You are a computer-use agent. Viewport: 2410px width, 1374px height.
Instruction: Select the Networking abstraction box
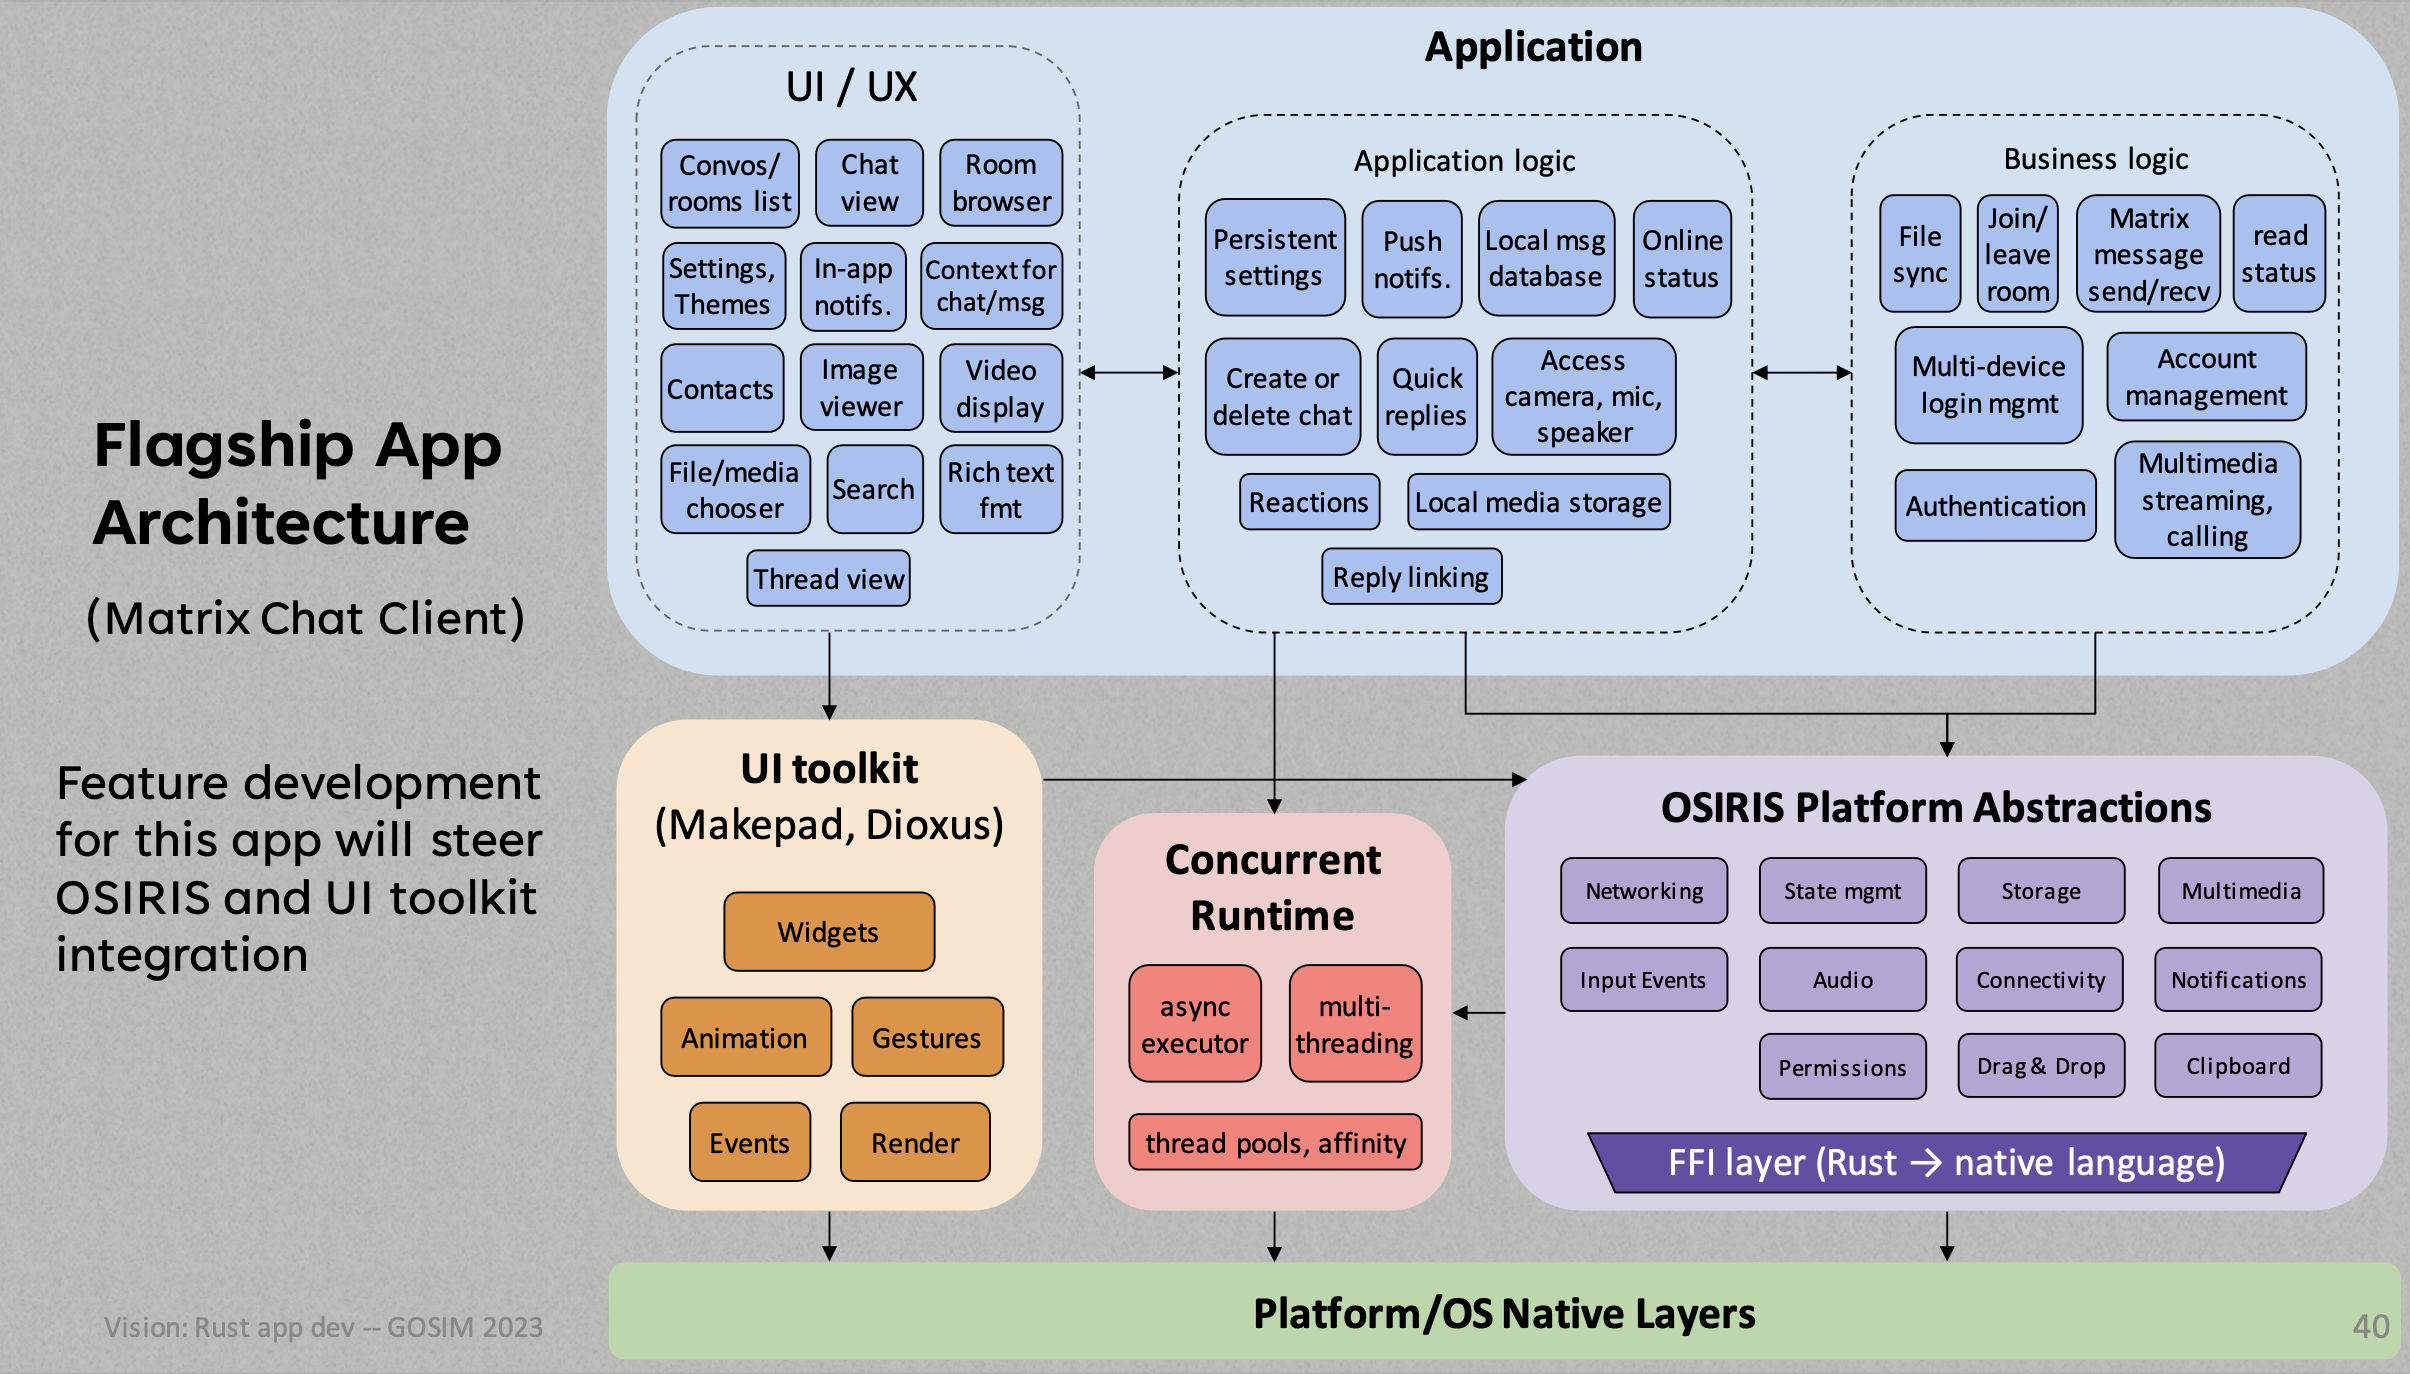(1643, 890)
